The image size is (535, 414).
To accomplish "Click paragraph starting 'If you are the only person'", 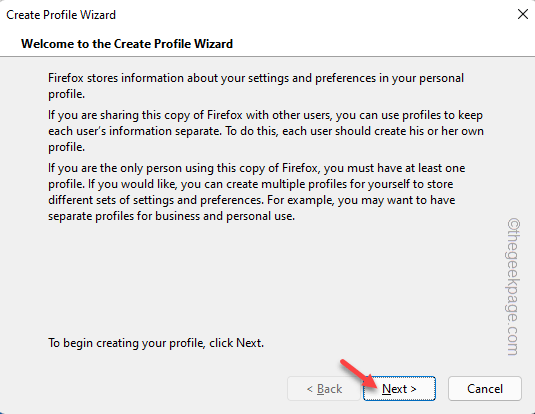I will click(256, 192).
